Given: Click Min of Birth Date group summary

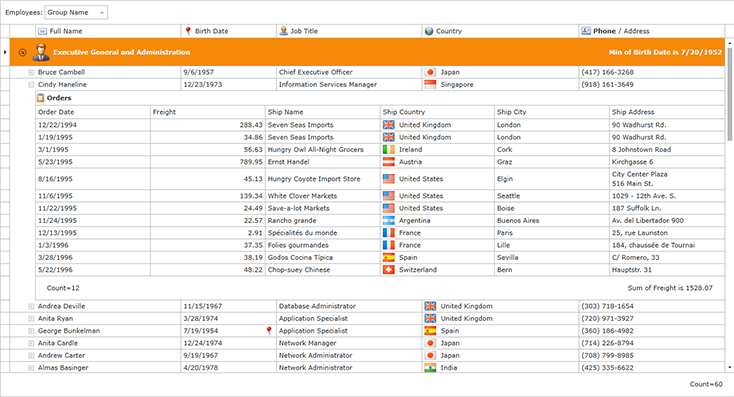Looking at the screenshot, I should click(x=665, y=52).
